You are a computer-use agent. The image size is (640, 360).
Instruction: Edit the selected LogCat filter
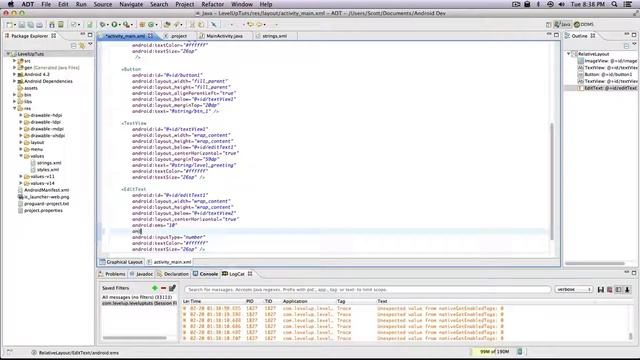172,288
